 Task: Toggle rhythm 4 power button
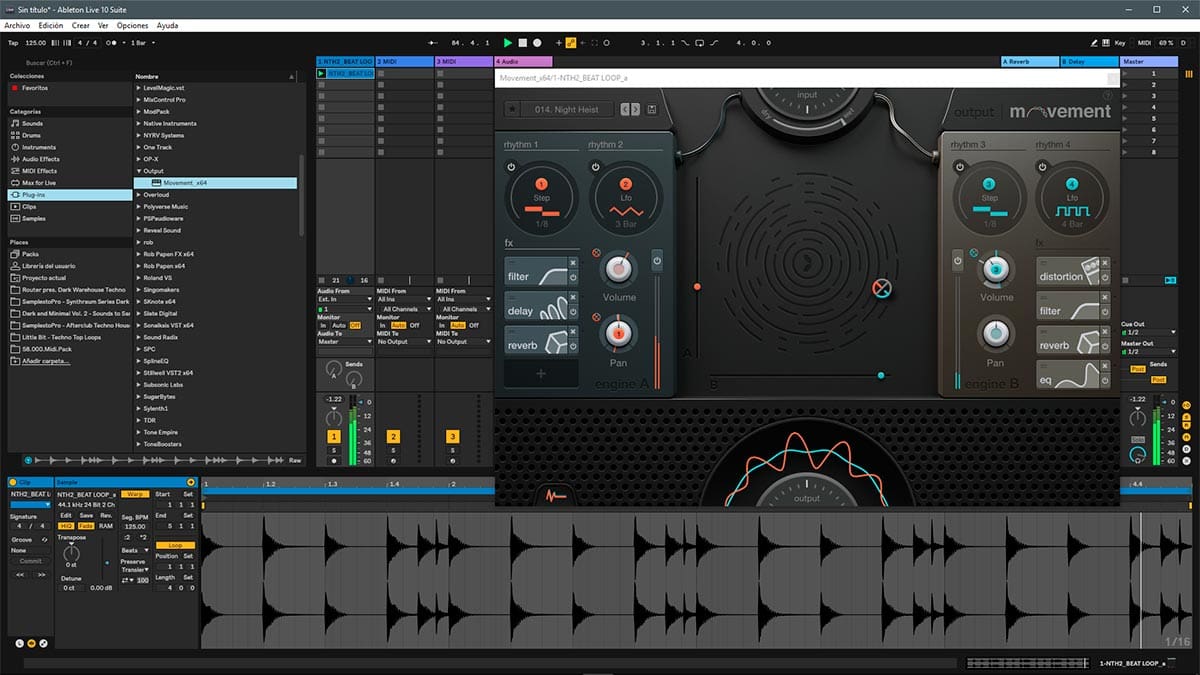tap(1043, 166)
